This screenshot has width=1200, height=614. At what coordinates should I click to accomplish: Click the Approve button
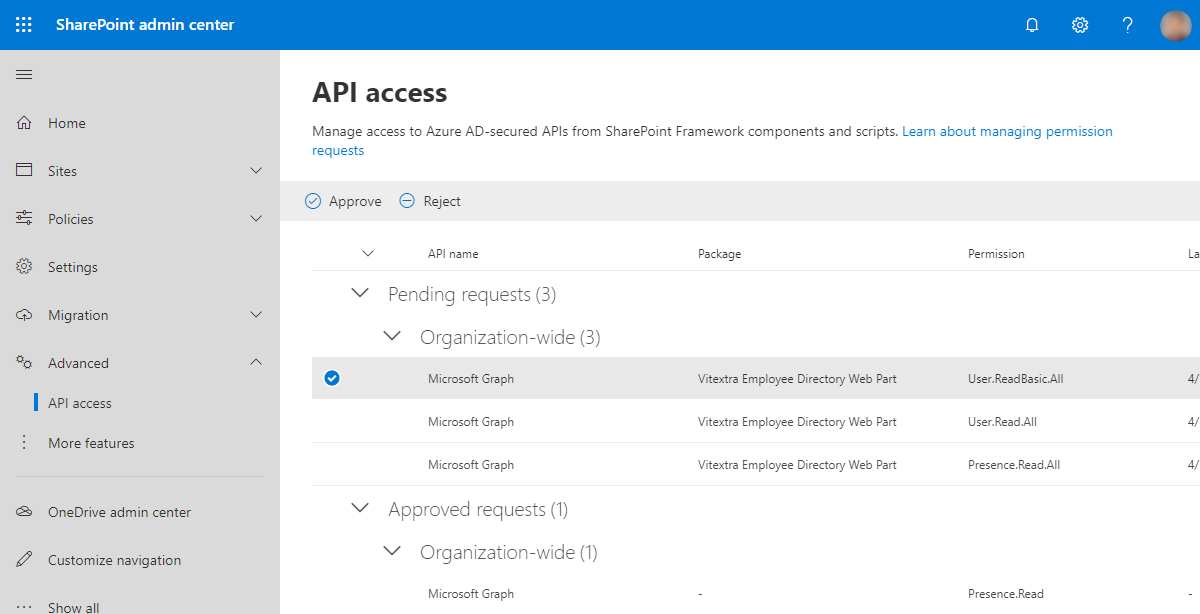point(343,201)
